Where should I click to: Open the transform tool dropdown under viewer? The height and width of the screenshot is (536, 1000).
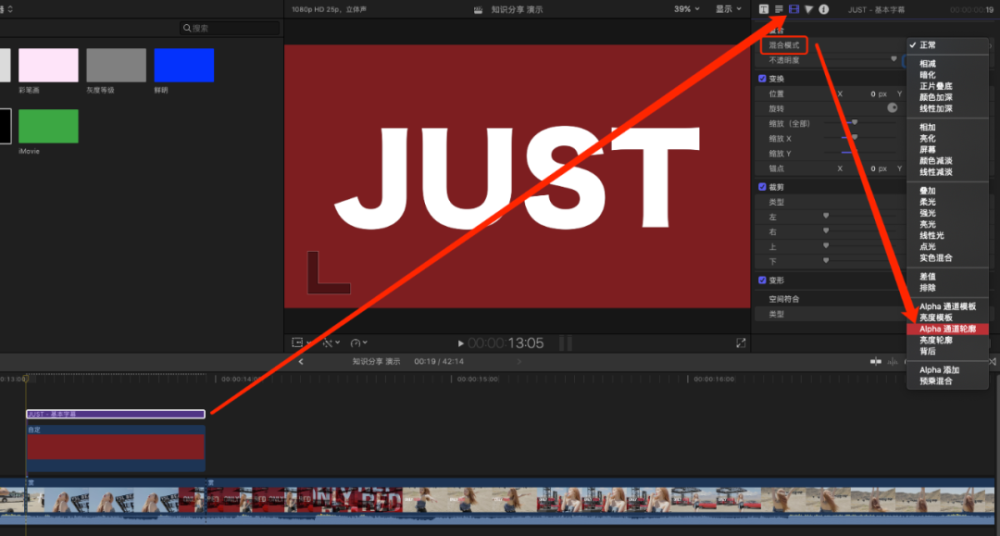[300, 343]
